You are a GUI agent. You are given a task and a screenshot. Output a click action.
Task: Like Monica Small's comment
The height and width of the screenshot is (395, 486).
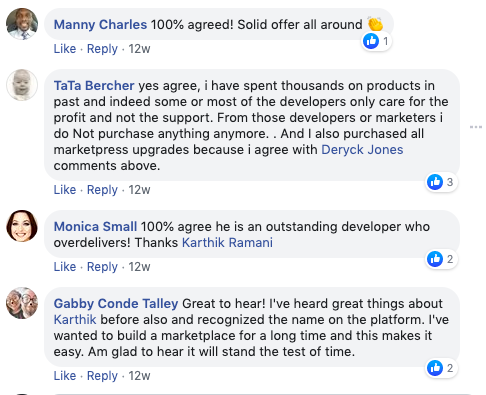[65, 267]
